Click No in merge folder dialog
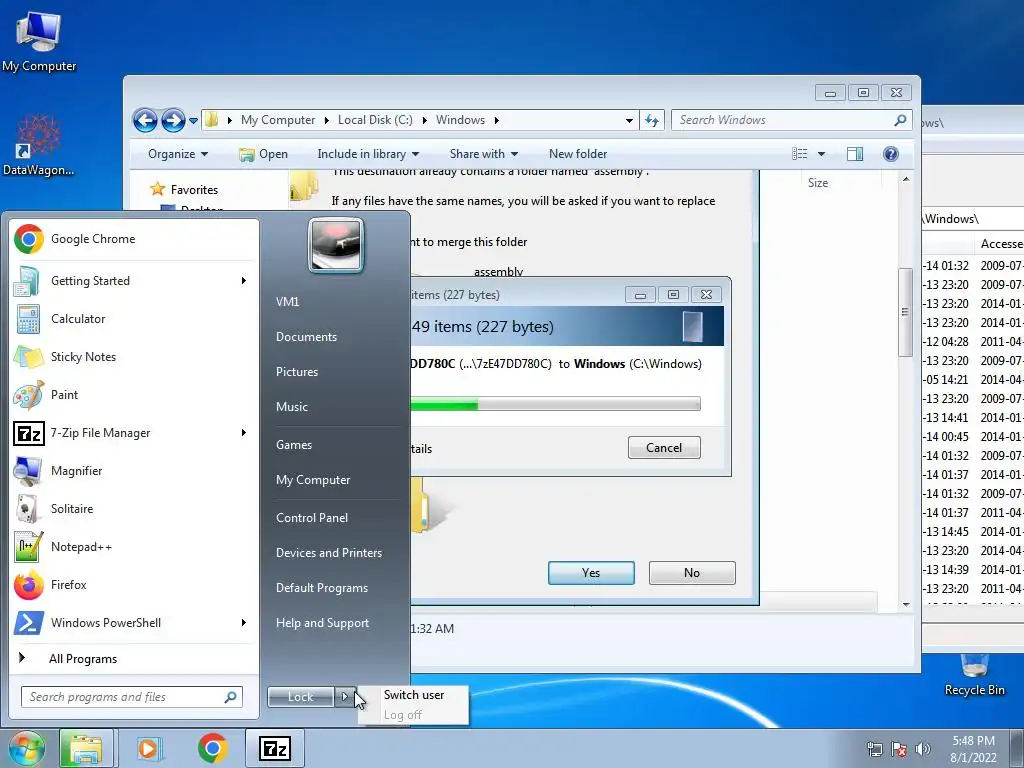Screen dimensions: 1024x768 click(x=692, y=573)
